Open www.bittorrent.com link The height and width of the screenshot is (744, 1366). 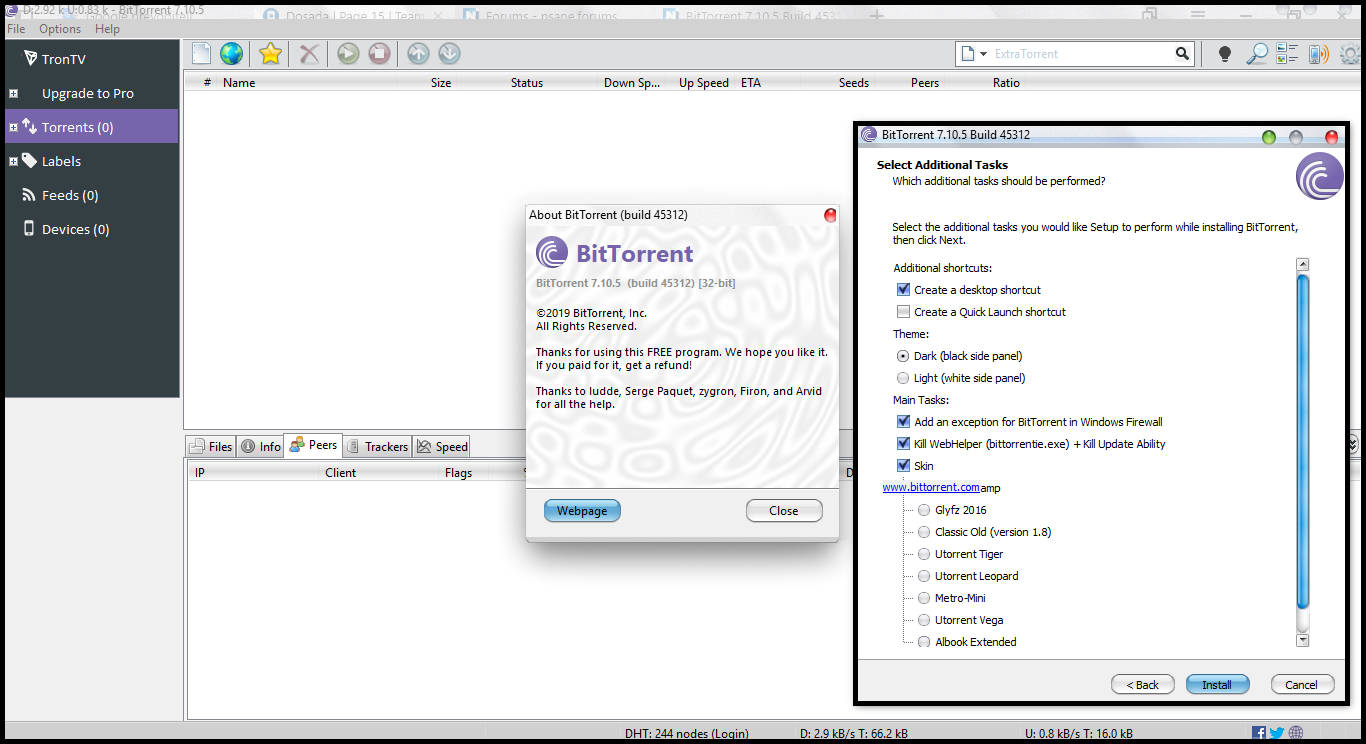coord(931,487)
